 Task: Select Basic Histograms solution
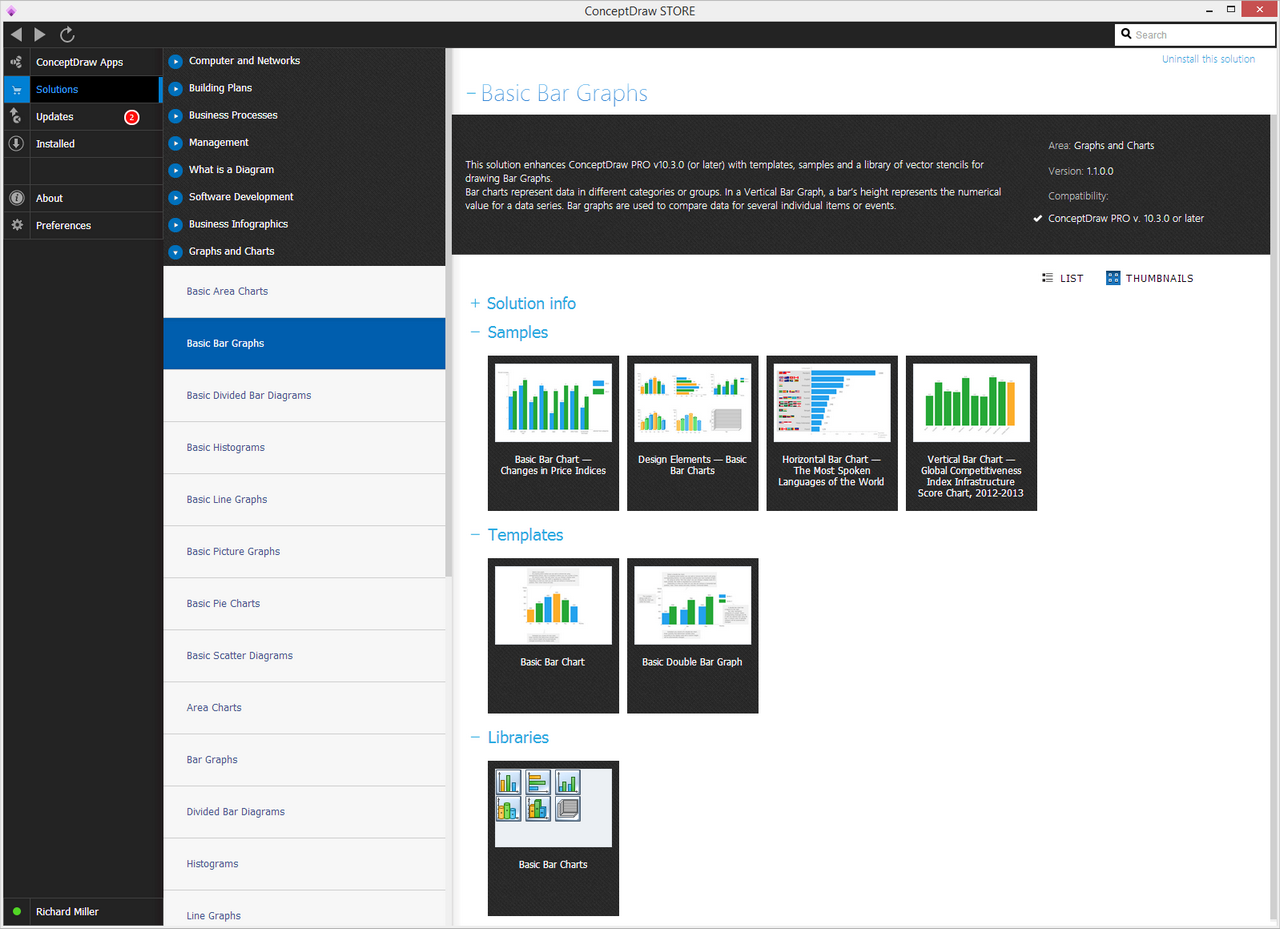click(304, 448)
